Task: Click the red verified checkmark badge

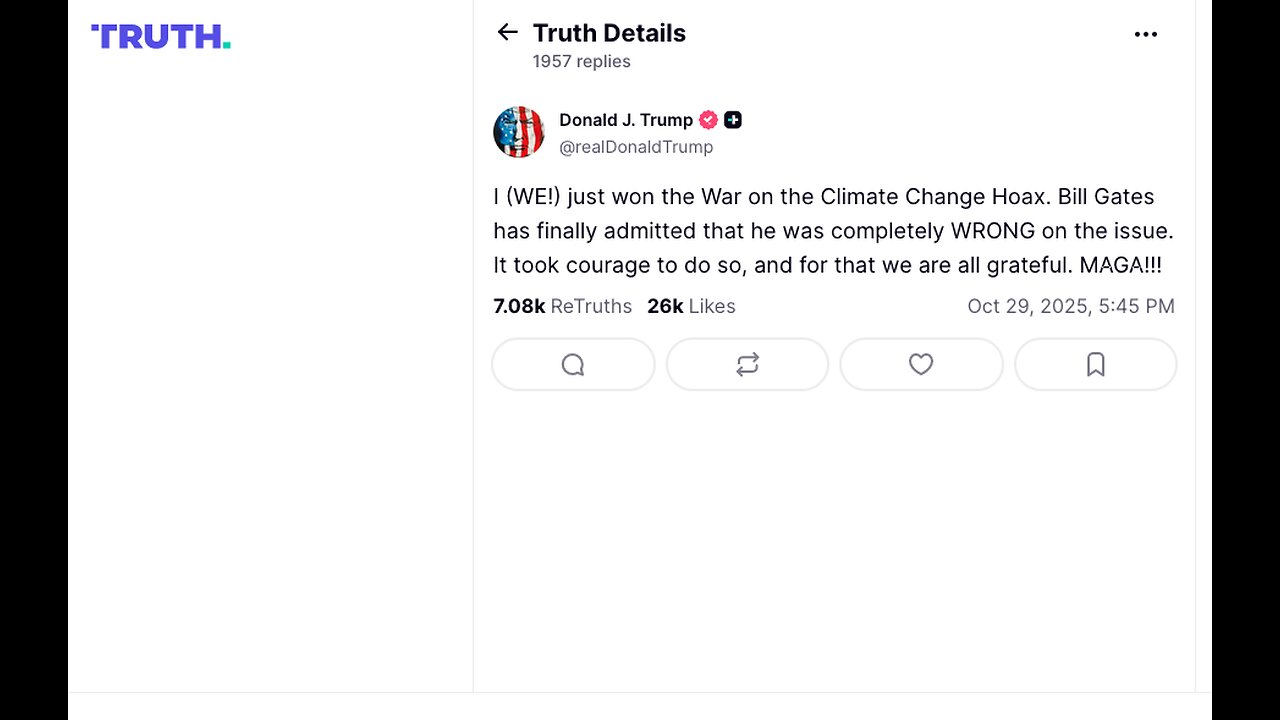Action: [708, 120]
